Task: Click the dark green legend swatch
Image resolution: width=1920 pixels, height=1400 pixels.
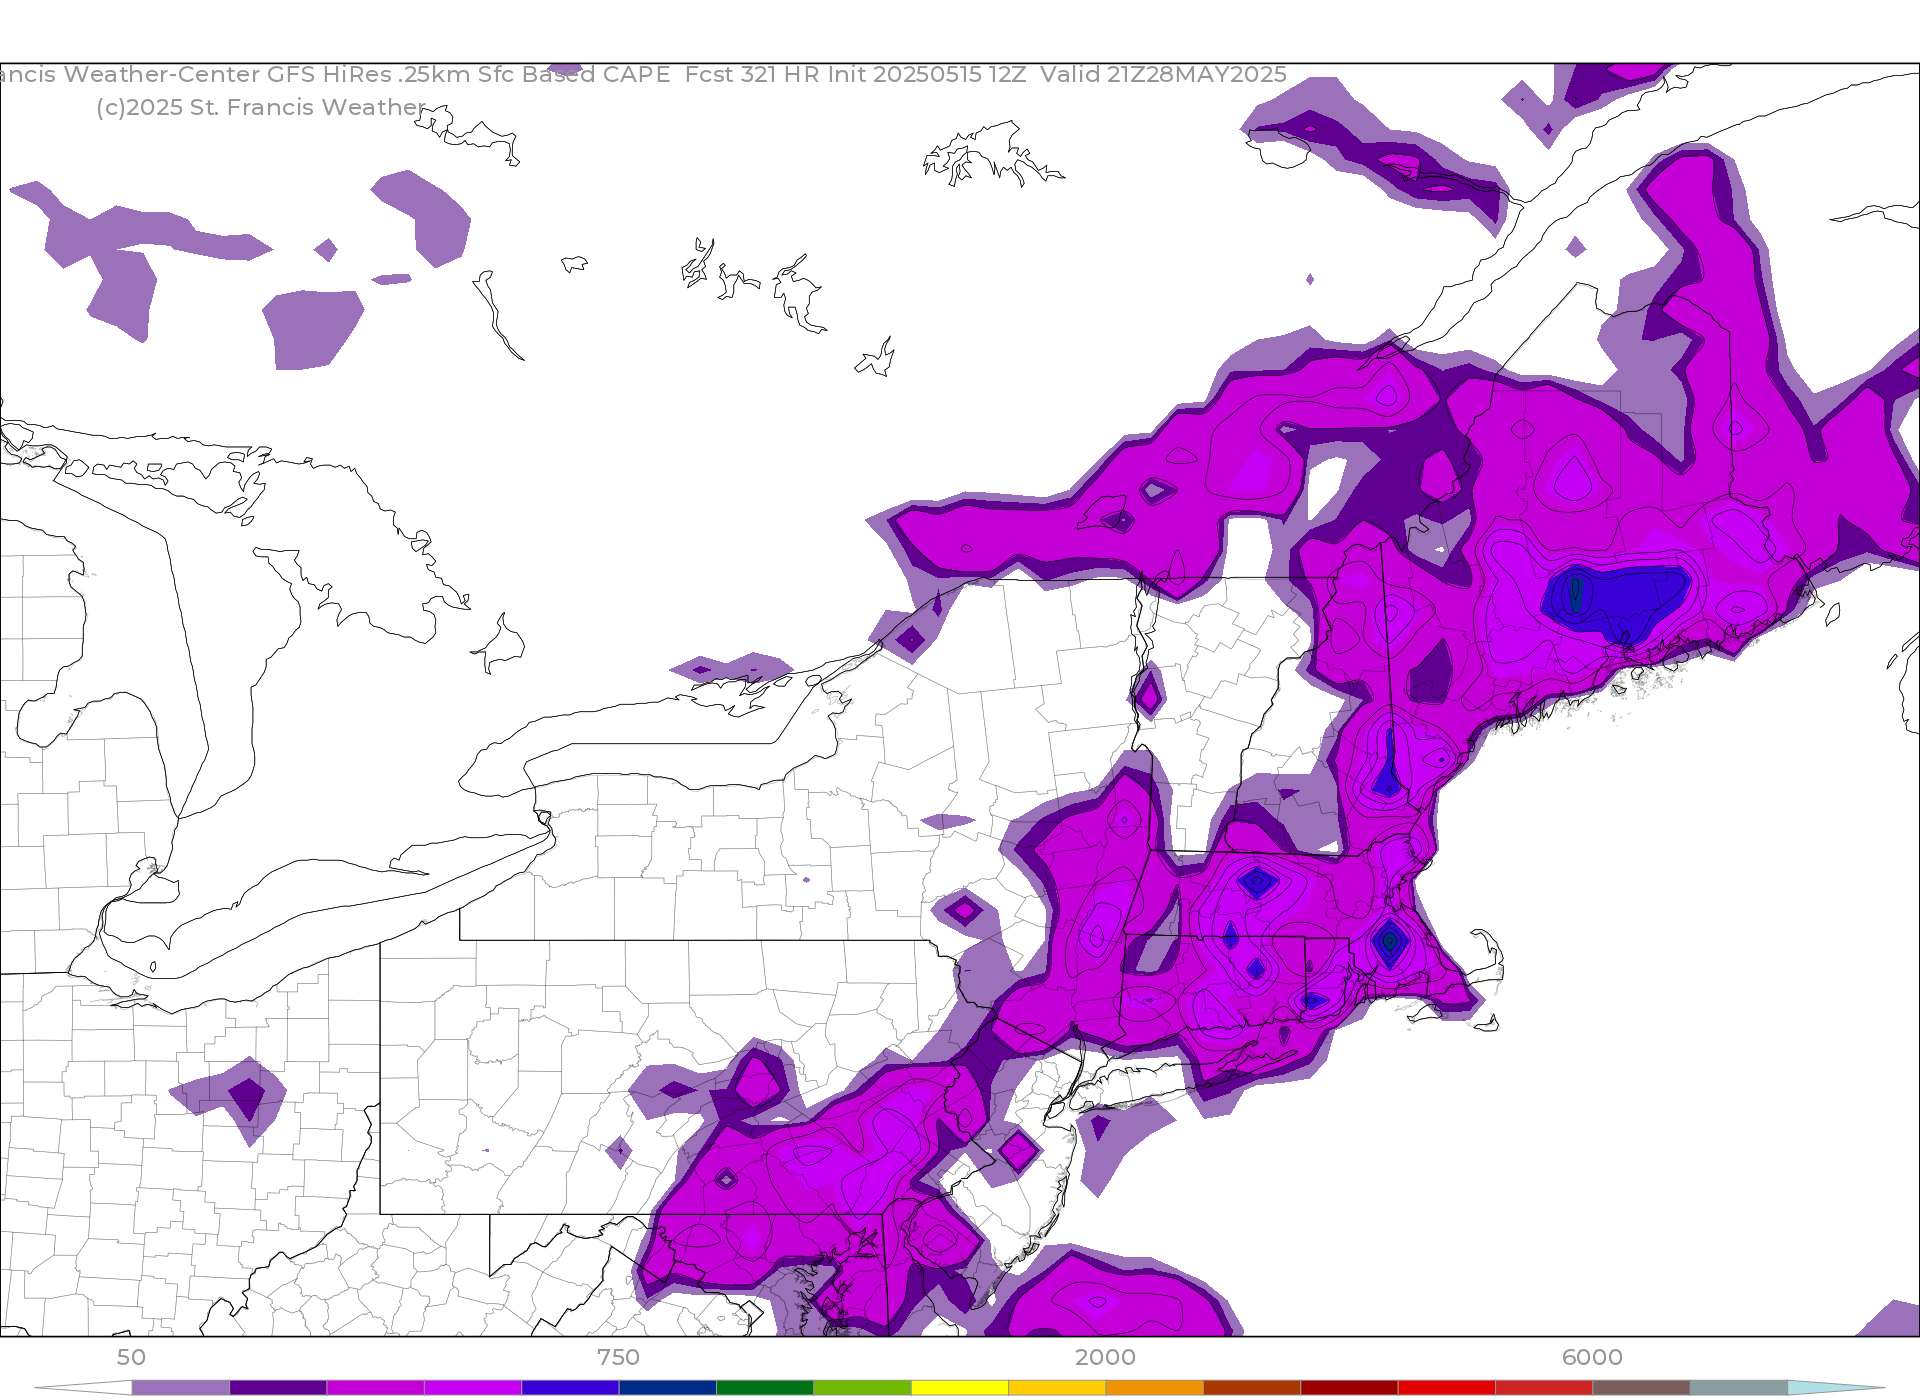Action: (765, 1388)
